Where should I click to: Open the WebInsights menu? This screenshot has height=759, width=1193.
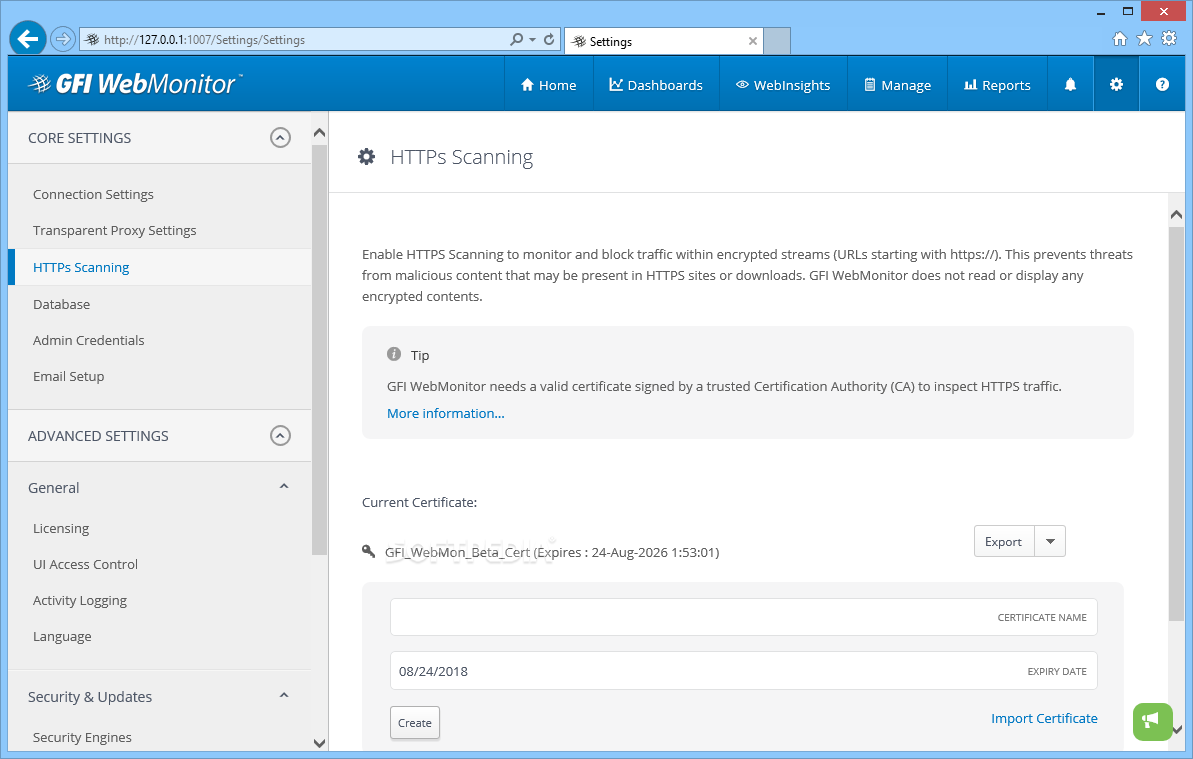click(783, 85)
